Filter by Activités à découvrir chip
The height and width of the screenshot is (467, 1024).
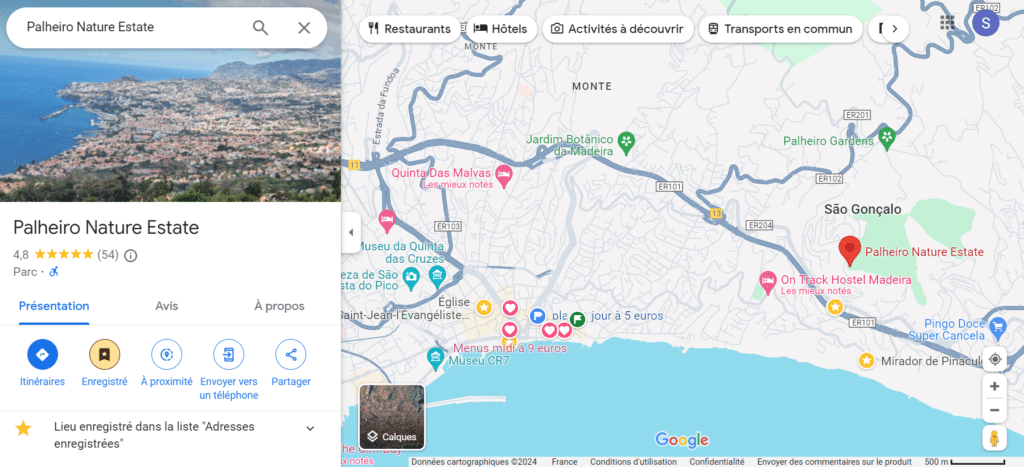pos(618,29)
